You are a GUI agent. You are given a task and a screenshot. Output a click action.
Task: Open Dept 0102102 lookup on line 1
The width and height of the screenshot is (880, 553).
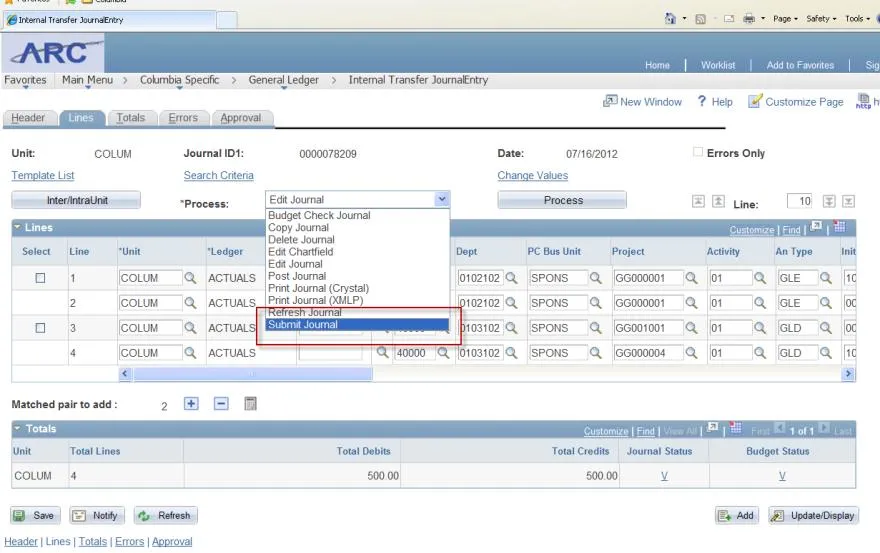(511, 278)
